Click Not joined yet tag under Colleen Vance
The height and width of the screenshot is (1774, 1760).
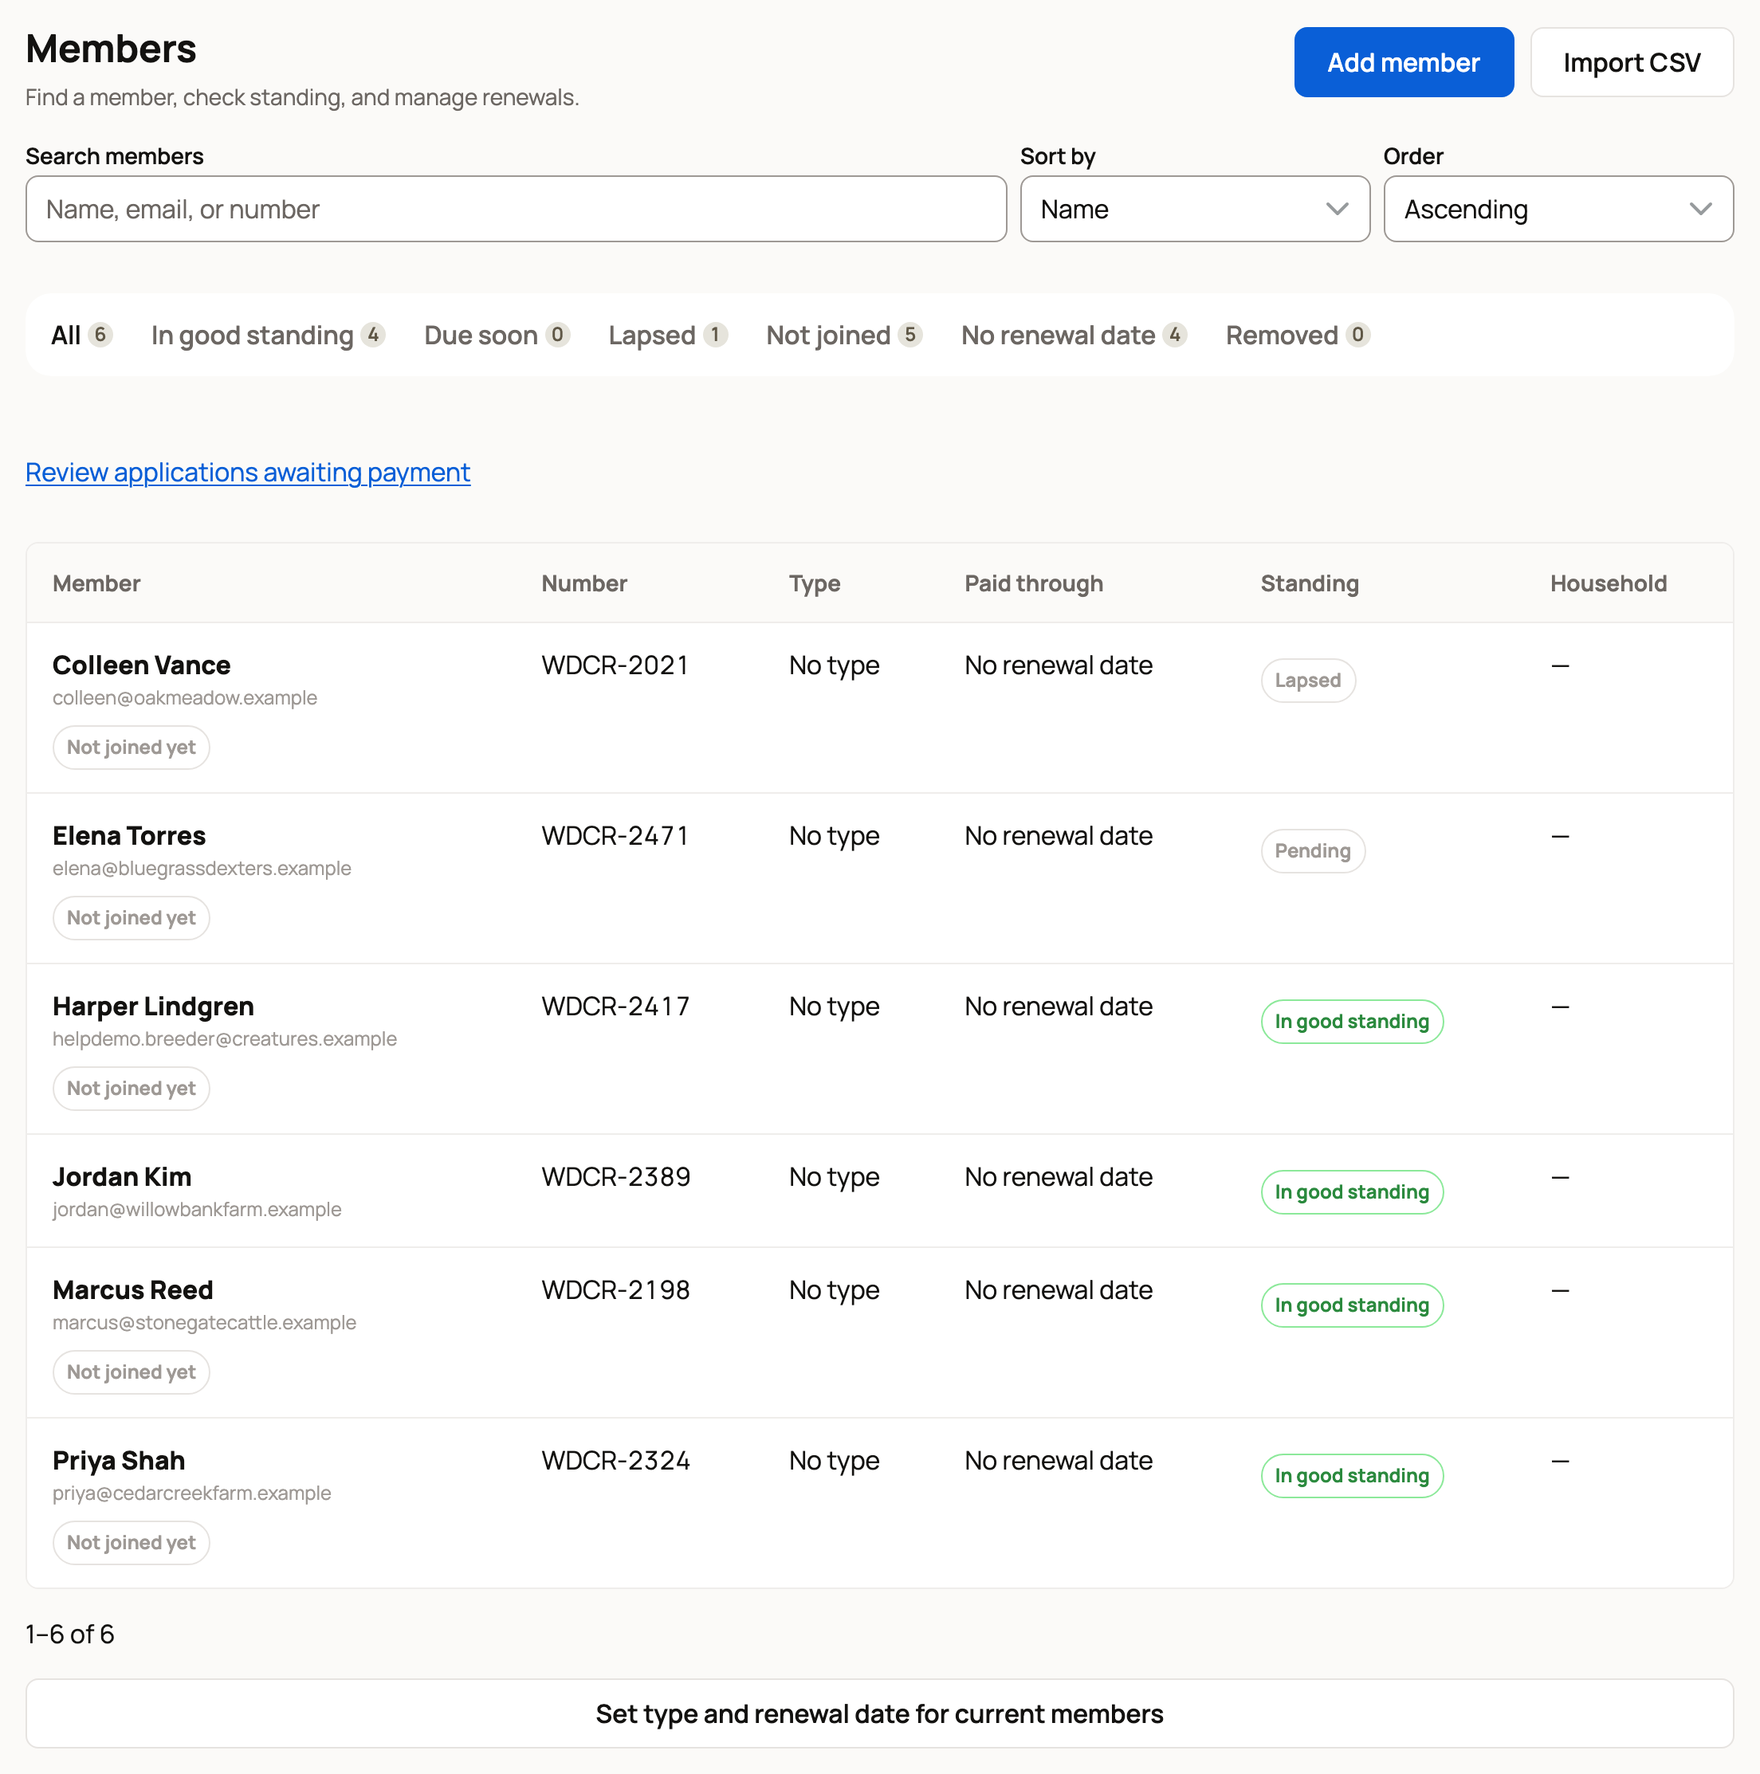pos(131,747)
